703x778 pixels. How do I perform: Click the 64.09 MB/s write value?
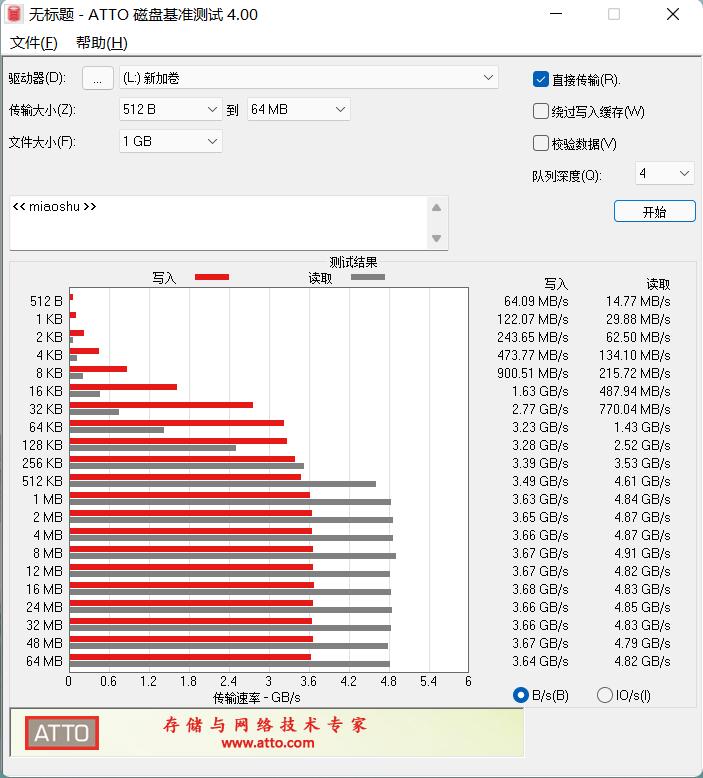(536, 301)
